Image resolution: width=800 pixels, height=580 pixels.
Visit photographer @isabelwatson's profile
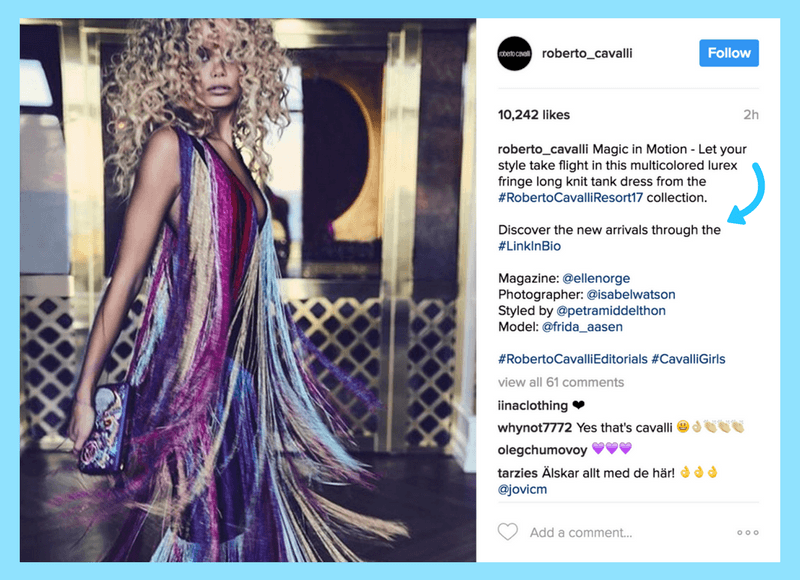[x=631, y=294]
